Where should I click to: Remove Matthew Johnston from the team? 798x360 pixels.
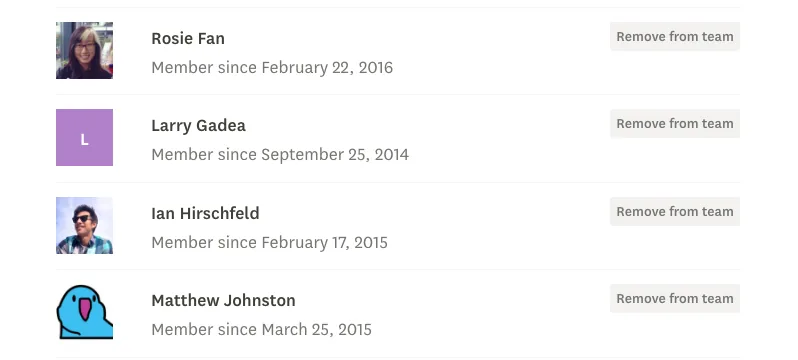[x=675, y=299]
